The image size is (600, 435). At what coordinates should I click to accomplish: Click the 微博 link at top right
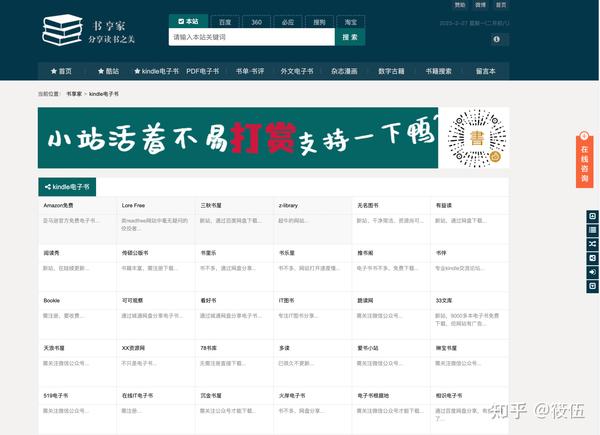click(x=480, y=5)
